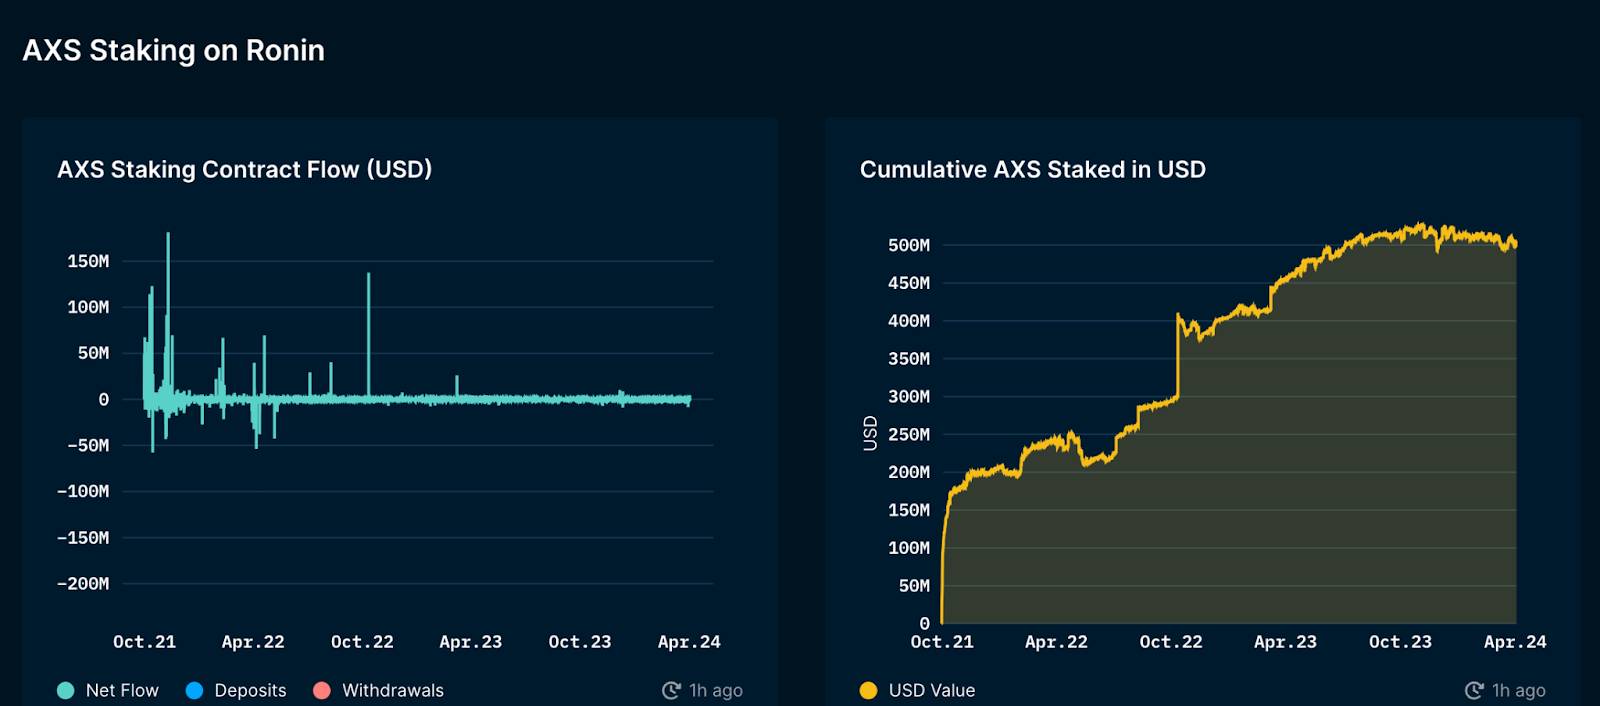
Task: Click '1h ago' below the Cumulative AXS chart
Action: (1519, 690)
